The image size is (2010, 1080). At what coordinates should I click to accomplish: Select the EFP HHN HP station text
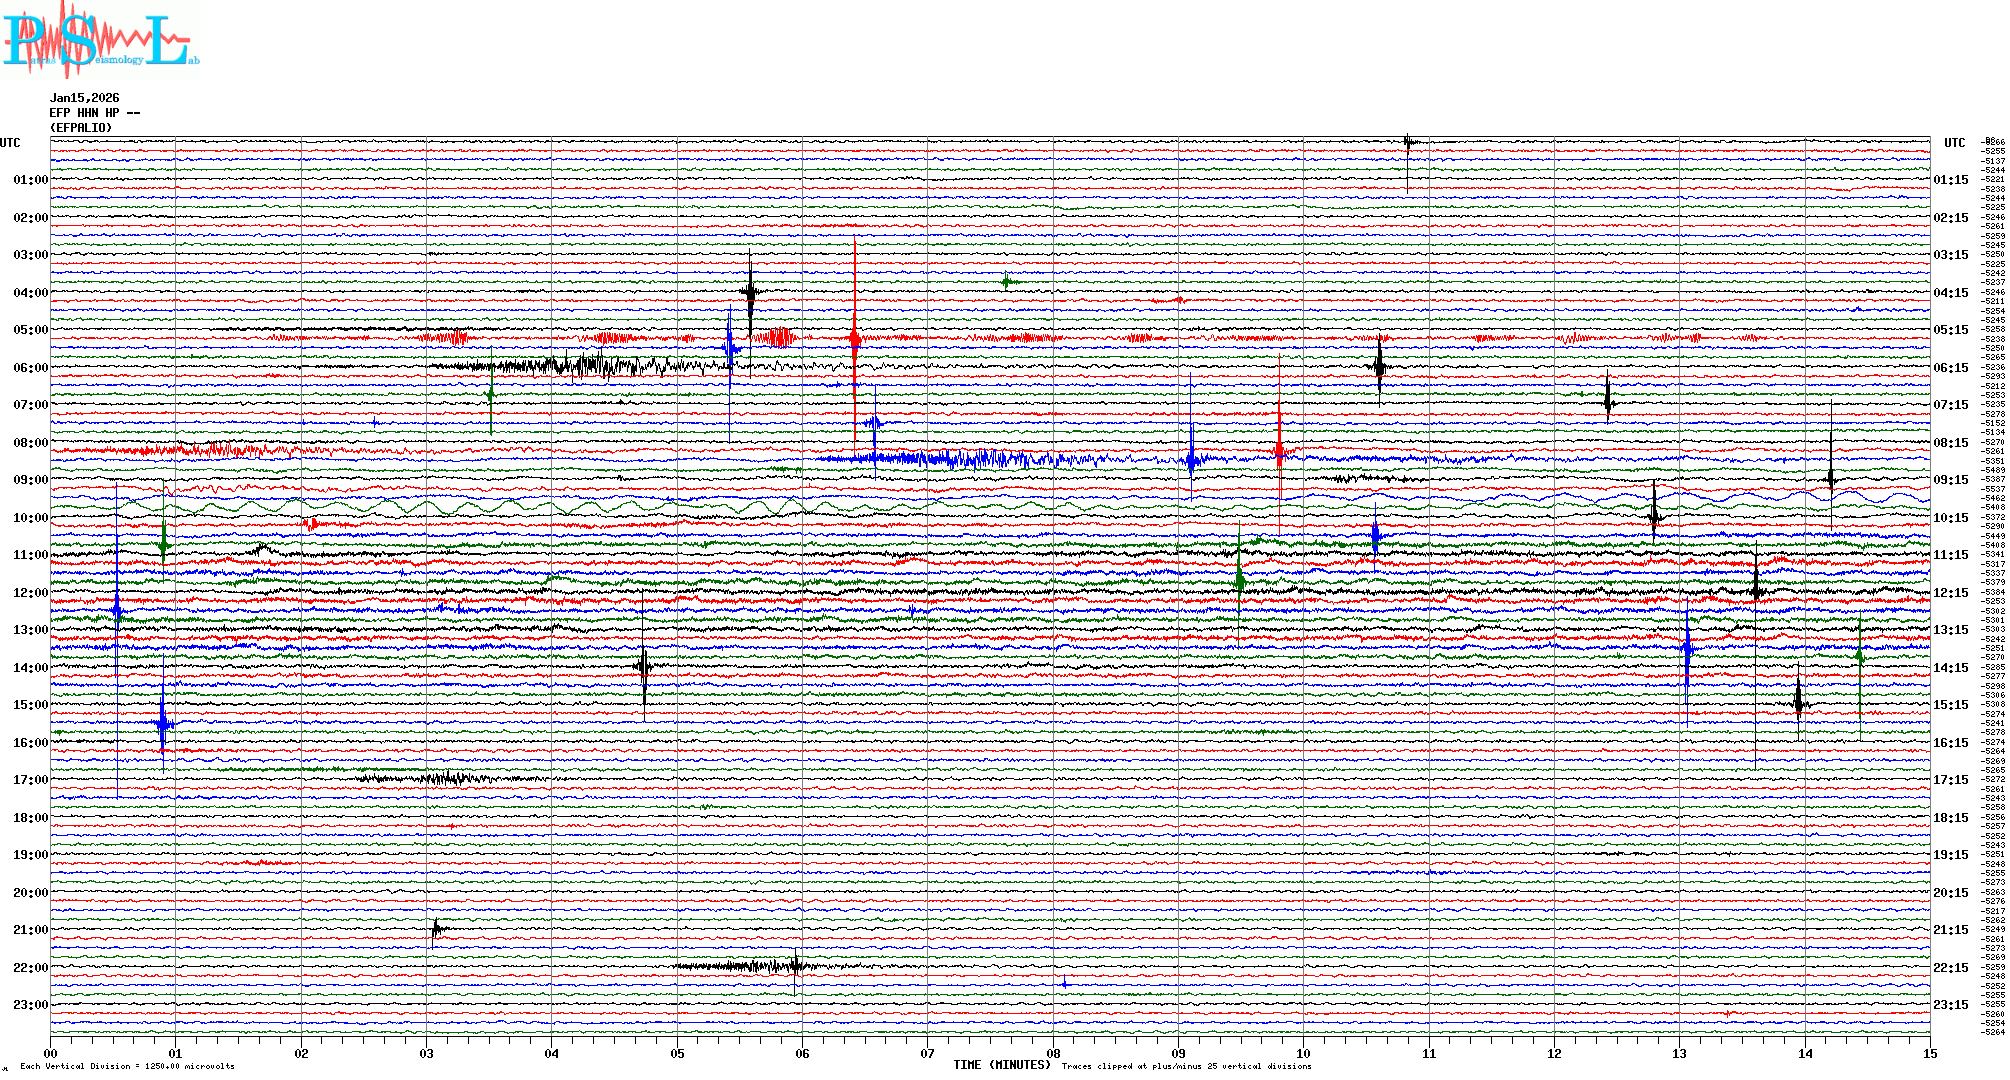[x=94, y=113]
